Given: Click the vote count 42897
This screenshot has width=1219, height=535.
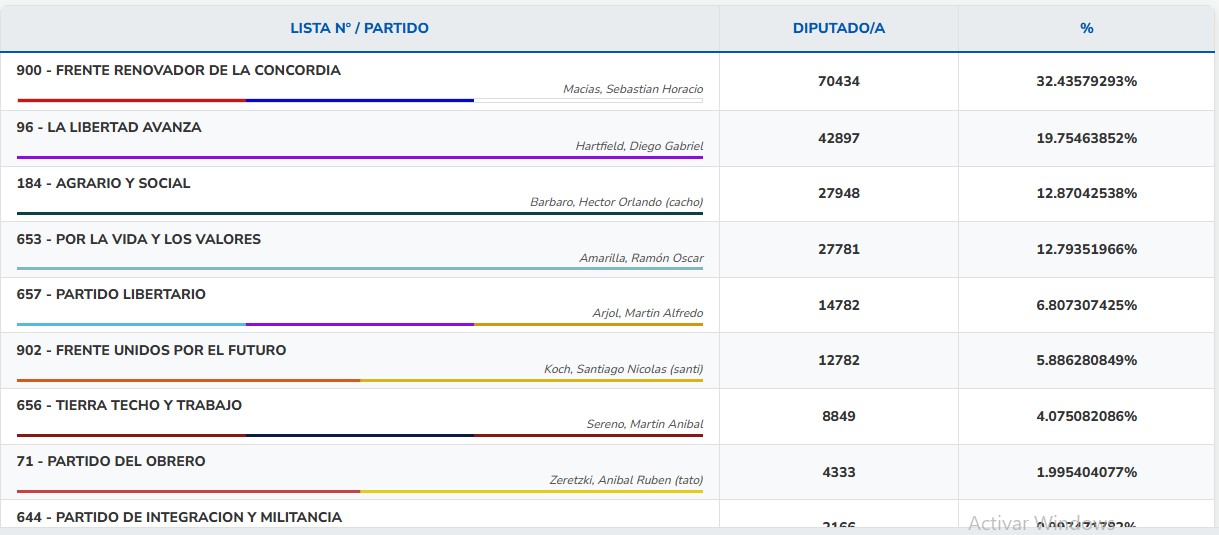Looking at the screenshot, I should coord(838,138).
